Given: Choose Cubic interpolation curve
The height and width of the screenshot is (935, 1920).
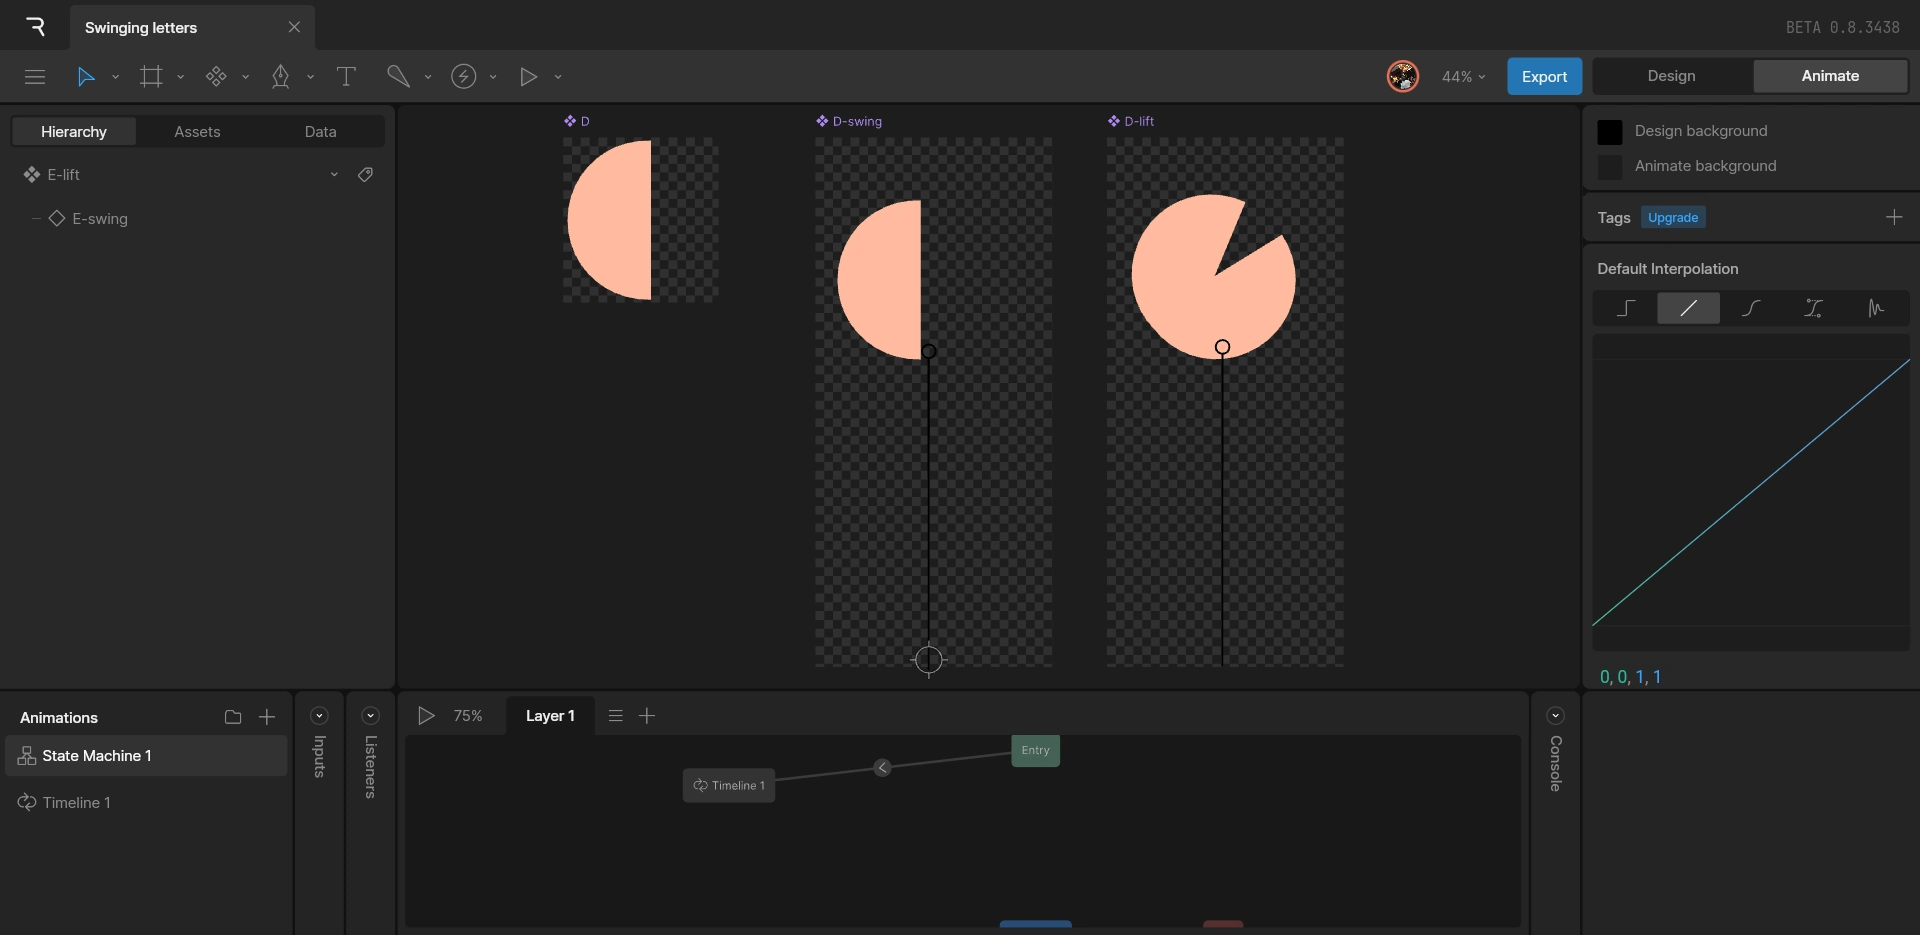Looking at the screenshot, I should tap(1751, 308).
